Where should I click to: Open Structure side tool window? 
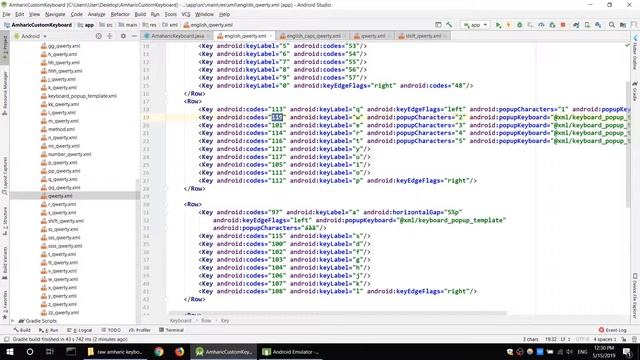[5, 220]
